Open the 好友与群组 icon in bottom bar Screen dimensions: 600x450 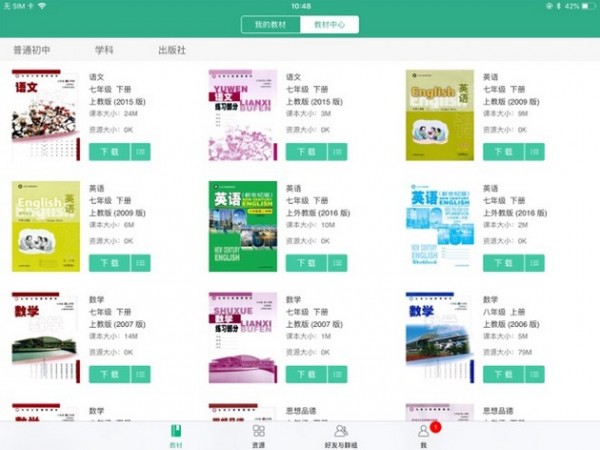click(x=341, y=432)
